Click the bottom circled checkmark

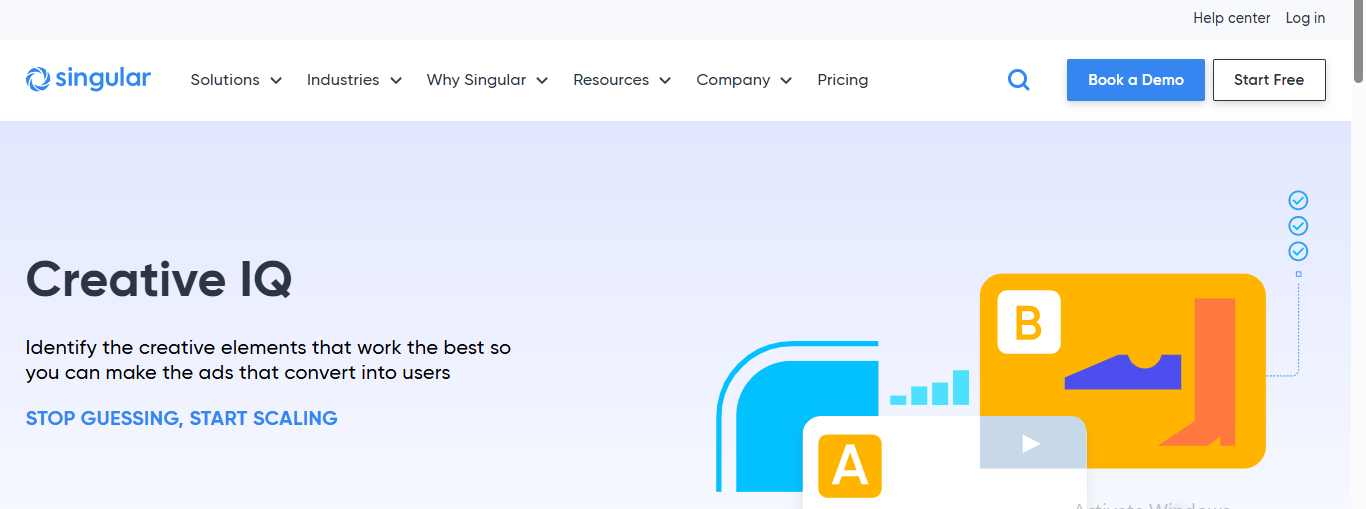[1298, 251]
